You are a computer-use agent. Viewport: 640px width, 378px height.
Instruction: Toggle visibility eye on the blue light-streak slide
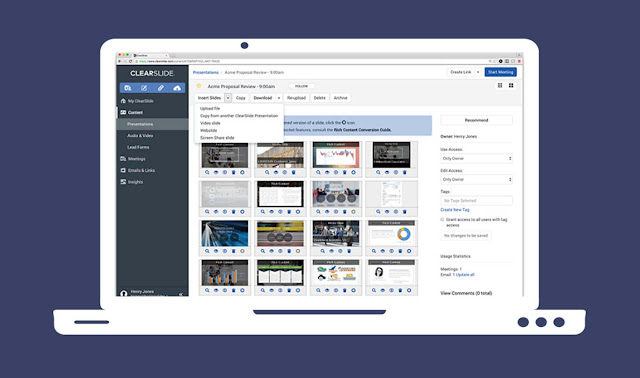point(216,251)
